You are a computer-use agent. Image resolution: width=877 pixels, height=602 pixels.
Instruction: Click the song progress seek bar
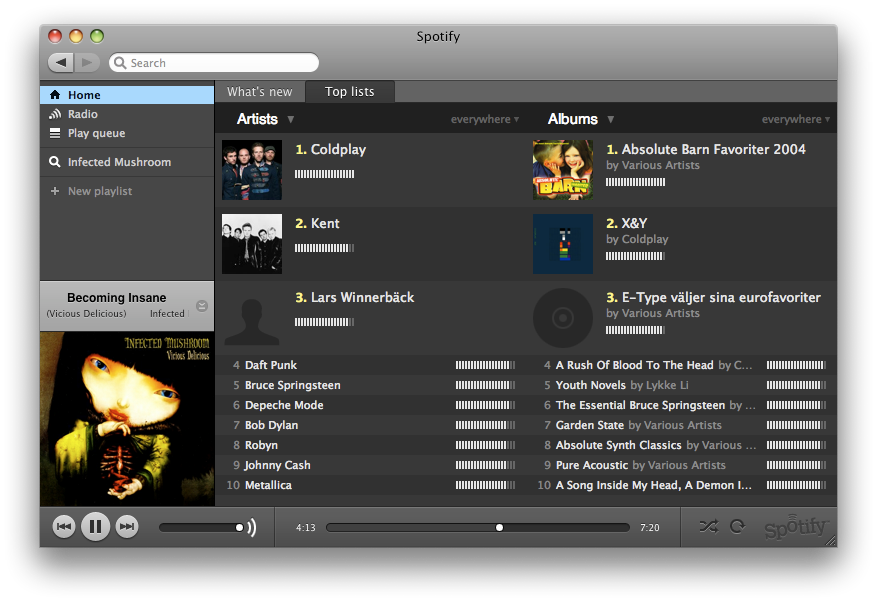click(x=478, y=527)
